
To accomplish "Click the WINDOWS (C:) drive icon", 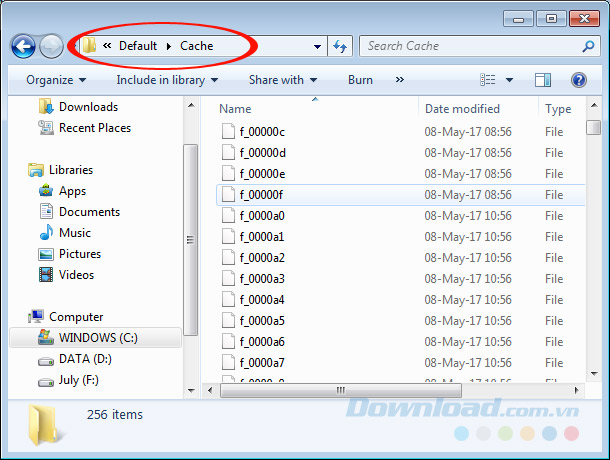I will (x=46, y=337).
